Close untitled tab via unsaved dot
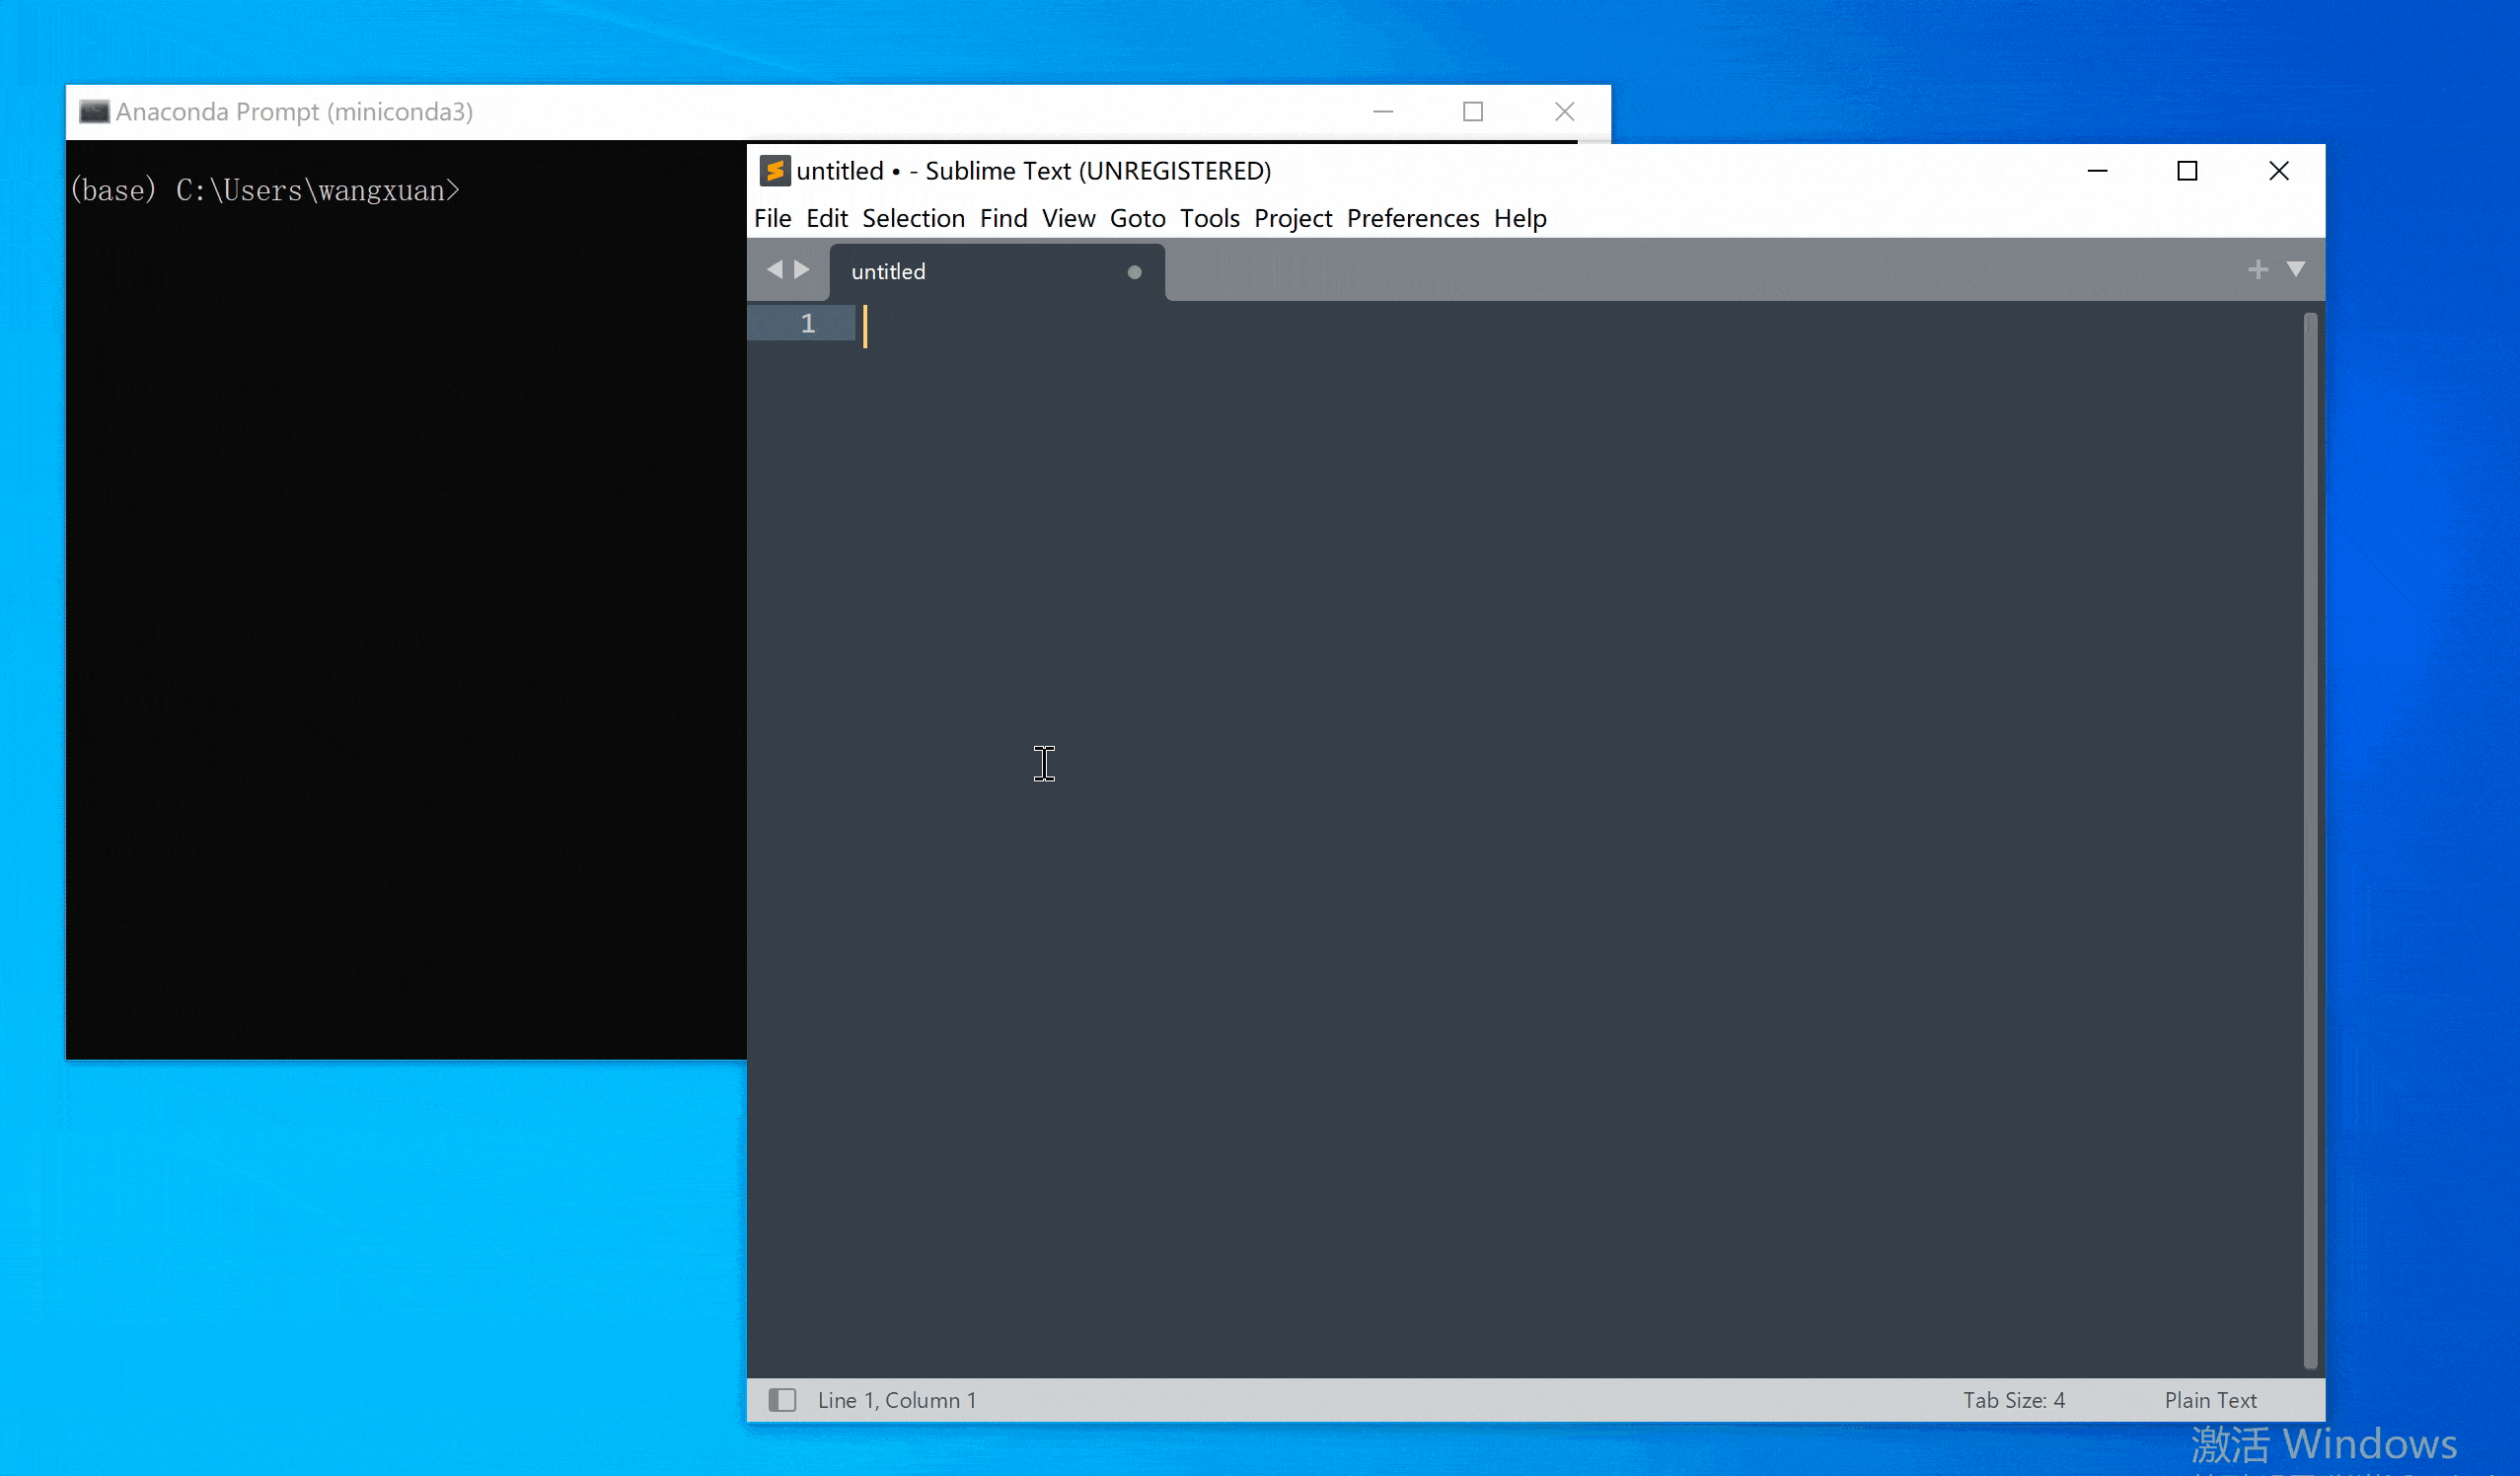The height and width of the screenshot is (1476, 2520). tap(1134, 272)
